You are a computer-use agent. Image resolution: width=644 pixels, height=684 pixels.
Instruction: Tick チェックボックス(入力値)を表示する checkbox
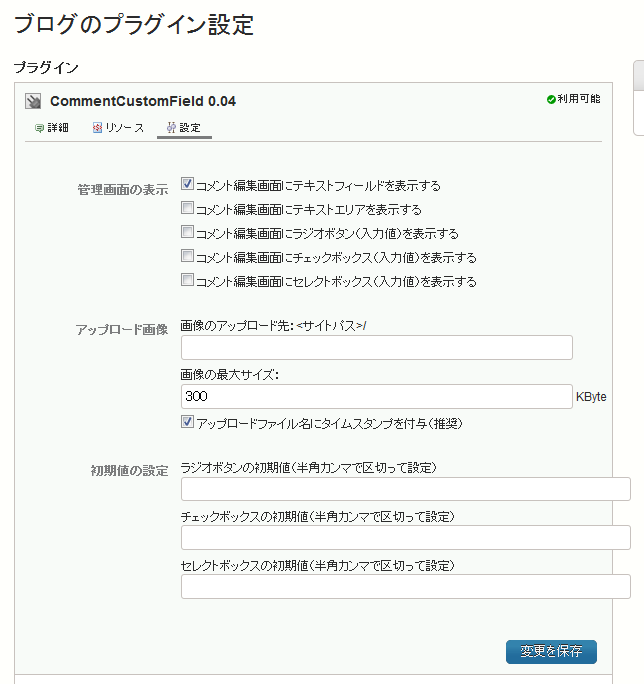187,256
